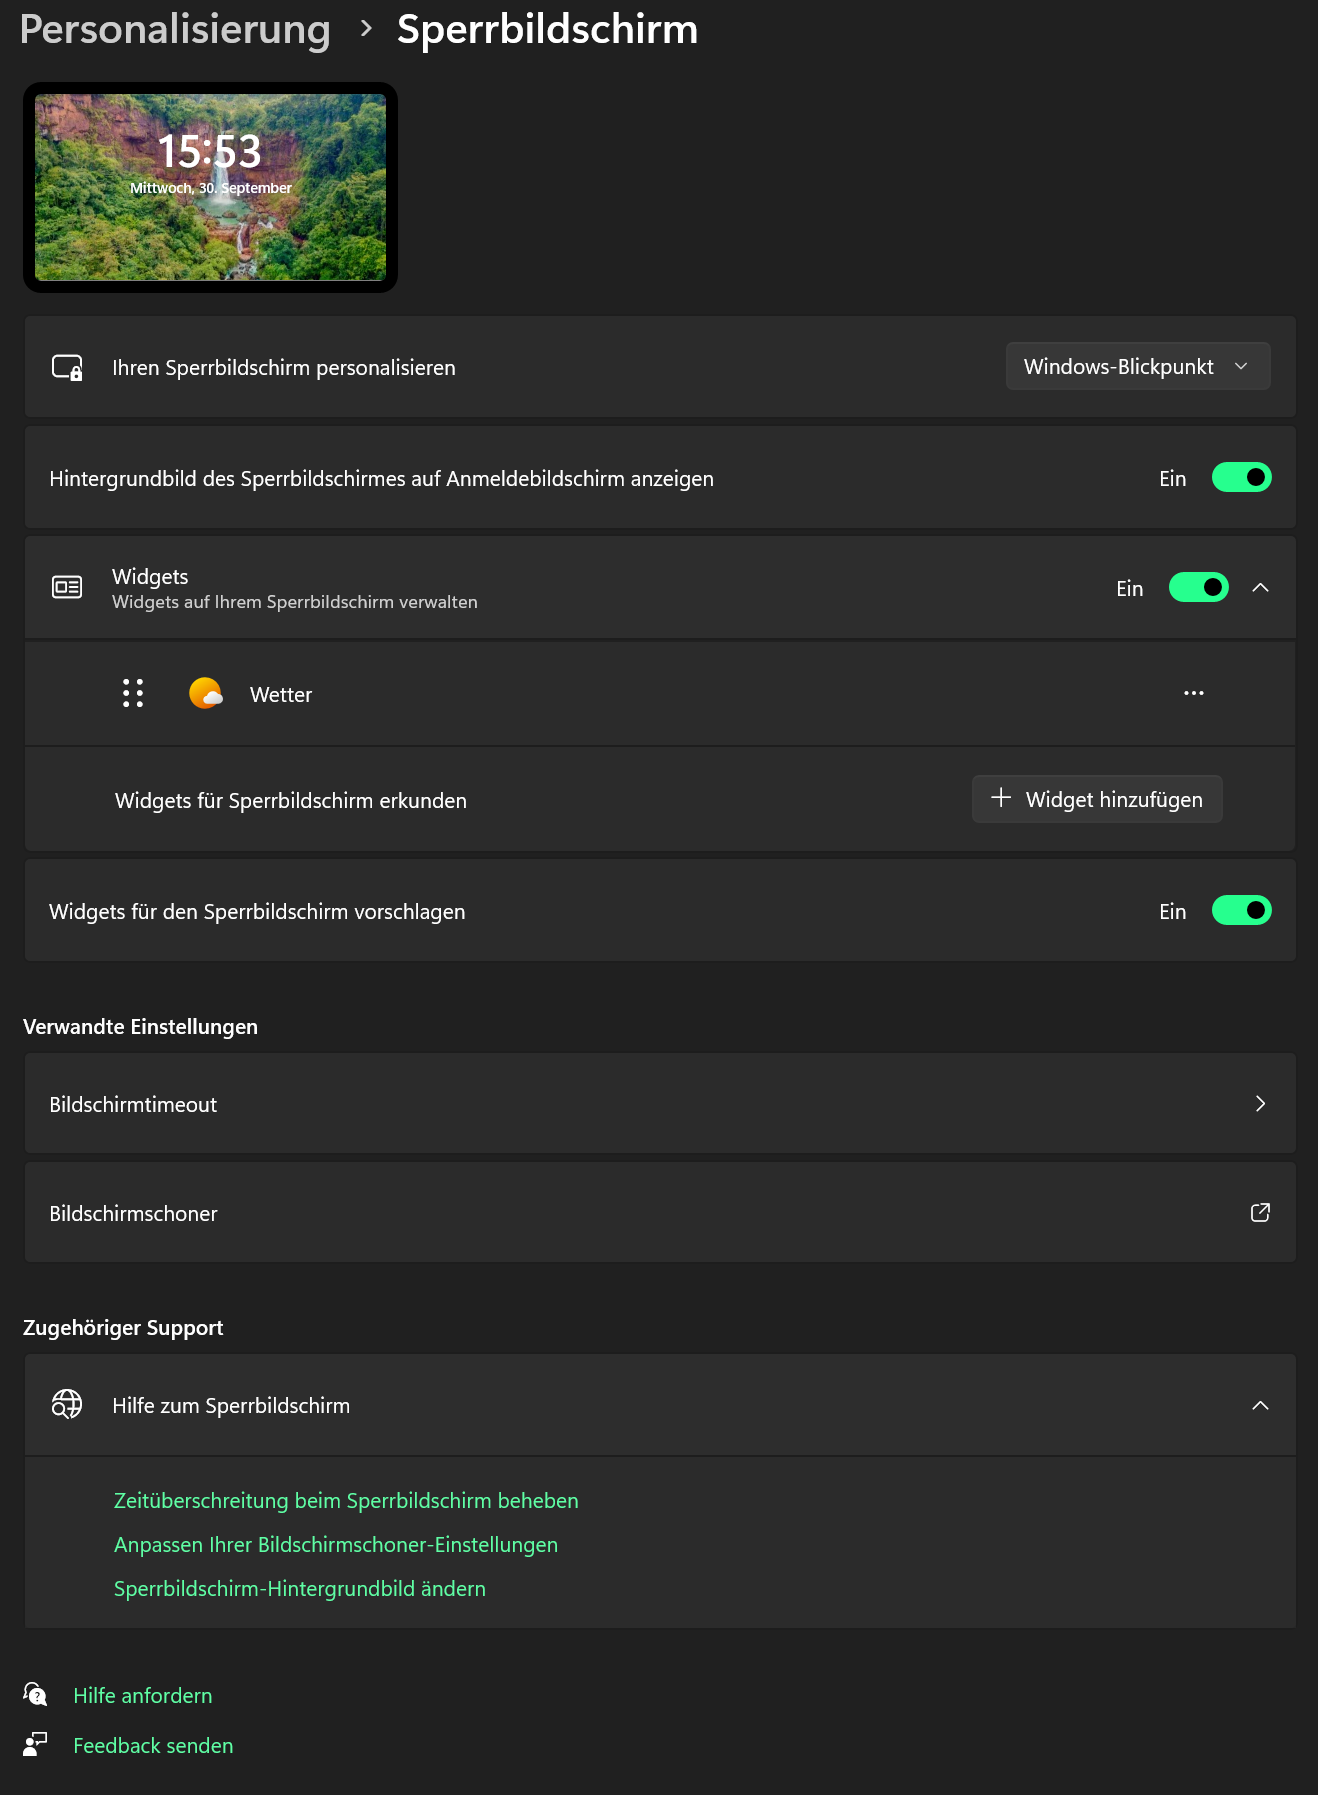Click the Ihren Sperrbildschirm personalisieren label
Screen dimensions: 1318x1795
tap(284, 368)
